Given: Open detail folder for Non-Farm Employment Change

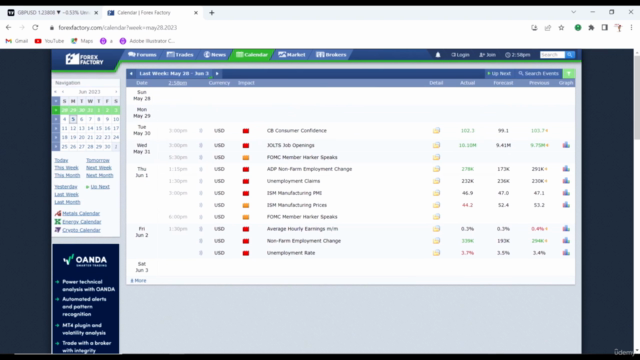Looking at the screenshot, I should [436, 241].
